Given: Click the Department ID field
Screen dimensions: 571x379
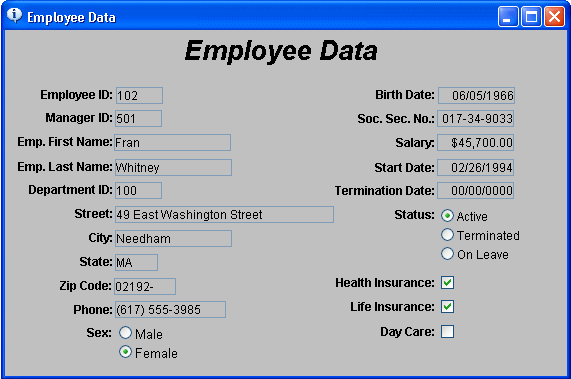Looking at the screenshot, I should pos(138,190).
